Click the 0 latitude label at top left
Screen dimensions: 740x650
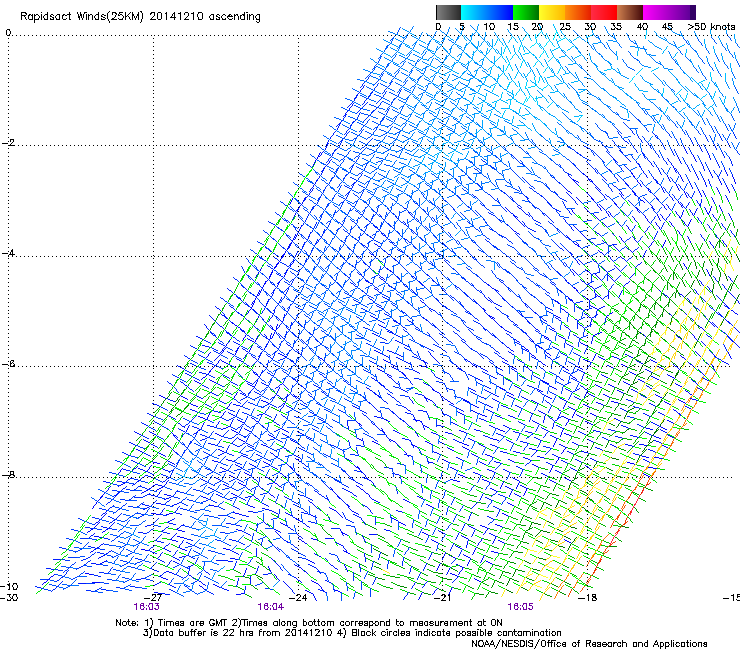8,32
